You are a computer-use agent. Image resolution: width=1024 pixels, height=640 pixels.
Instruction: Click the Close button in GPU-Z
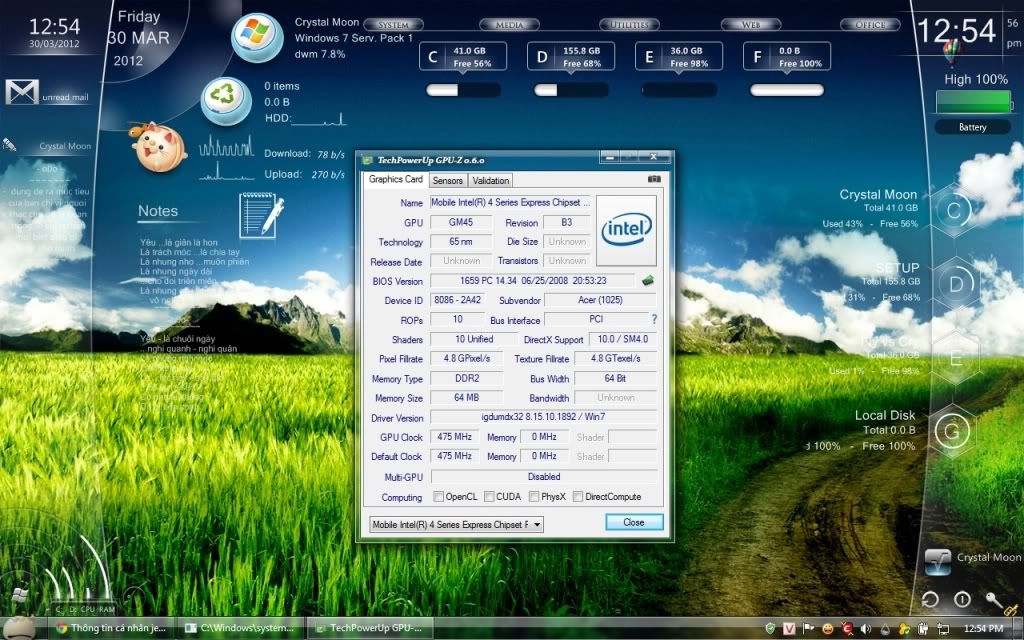point(633,522)
